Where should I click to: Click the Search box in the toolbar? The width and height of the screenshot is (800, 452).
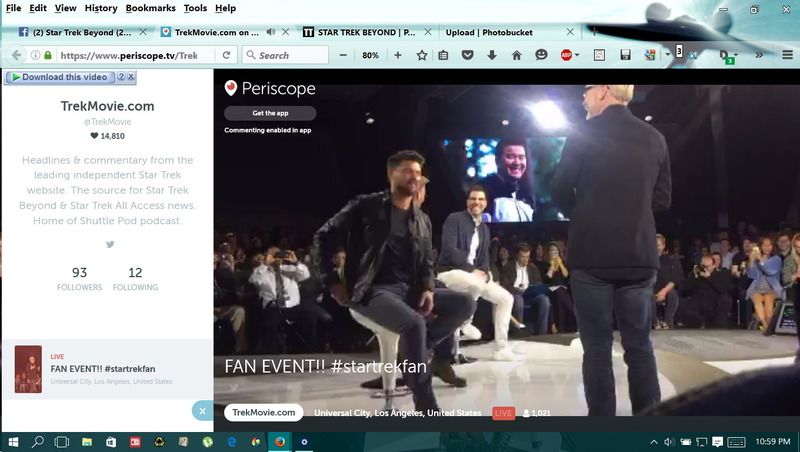(286, 55)
